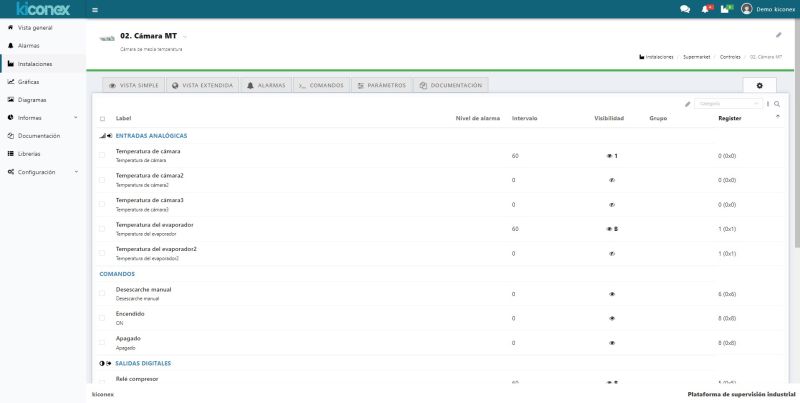This screenshot has height=403, width=800.
Task: Open dropdown arrow next to Cámara MT title
Action: click(x=185, y=37)
